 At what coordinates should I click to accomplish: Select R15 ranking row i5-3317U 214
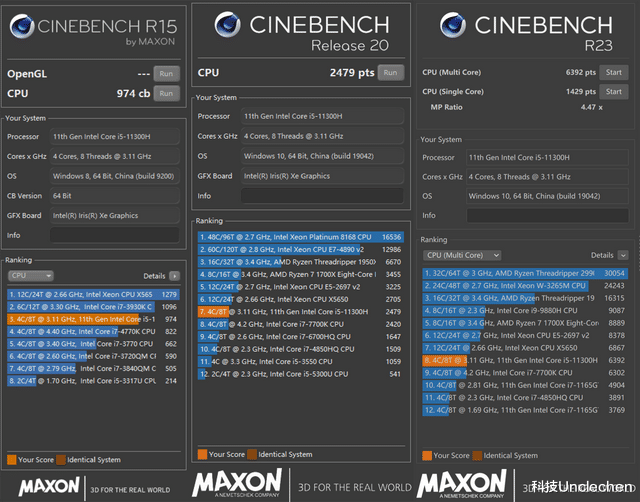click(x=93, y=381)
